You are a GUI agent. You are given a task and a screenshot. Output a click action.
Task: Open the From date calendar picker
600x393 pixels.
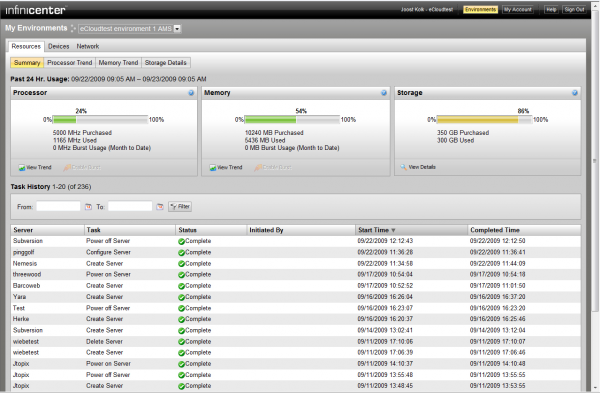coord(88,207)
